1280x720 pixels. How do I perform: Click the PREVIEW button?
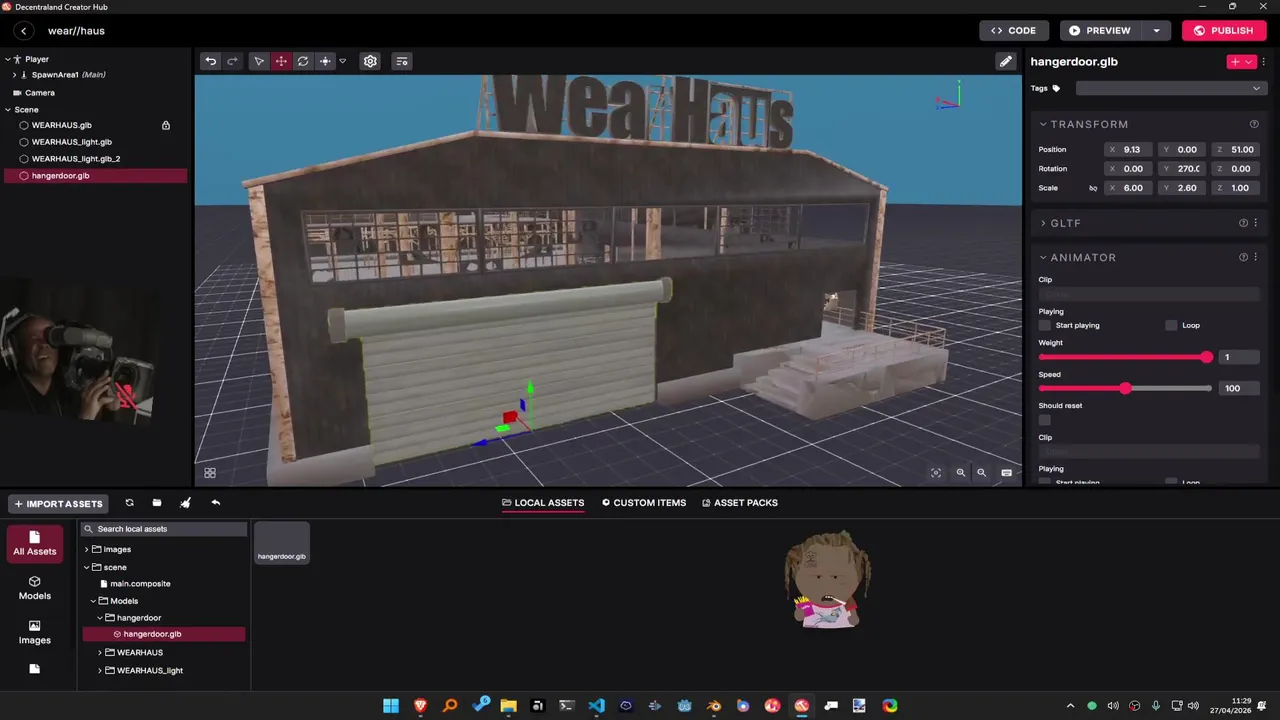[1100, 30]
